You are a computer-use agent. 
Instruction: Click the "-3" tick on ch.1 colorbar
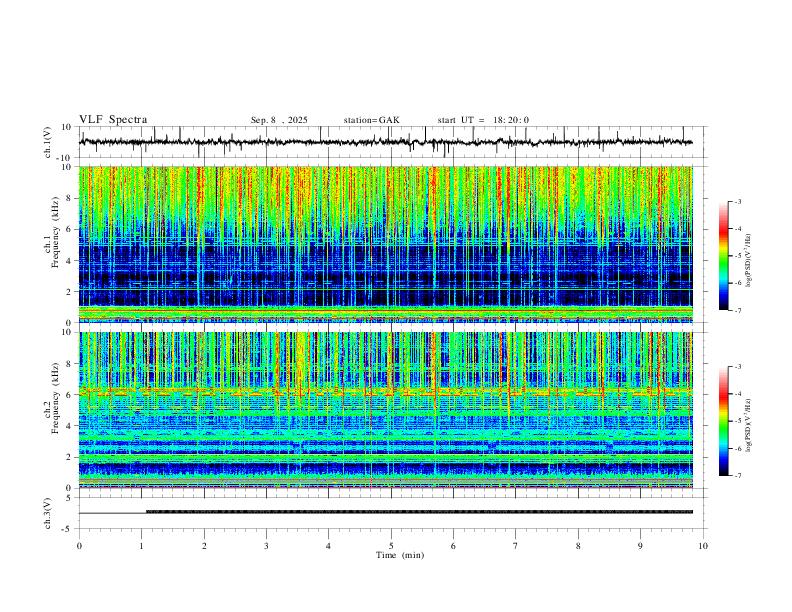(738, 201)
